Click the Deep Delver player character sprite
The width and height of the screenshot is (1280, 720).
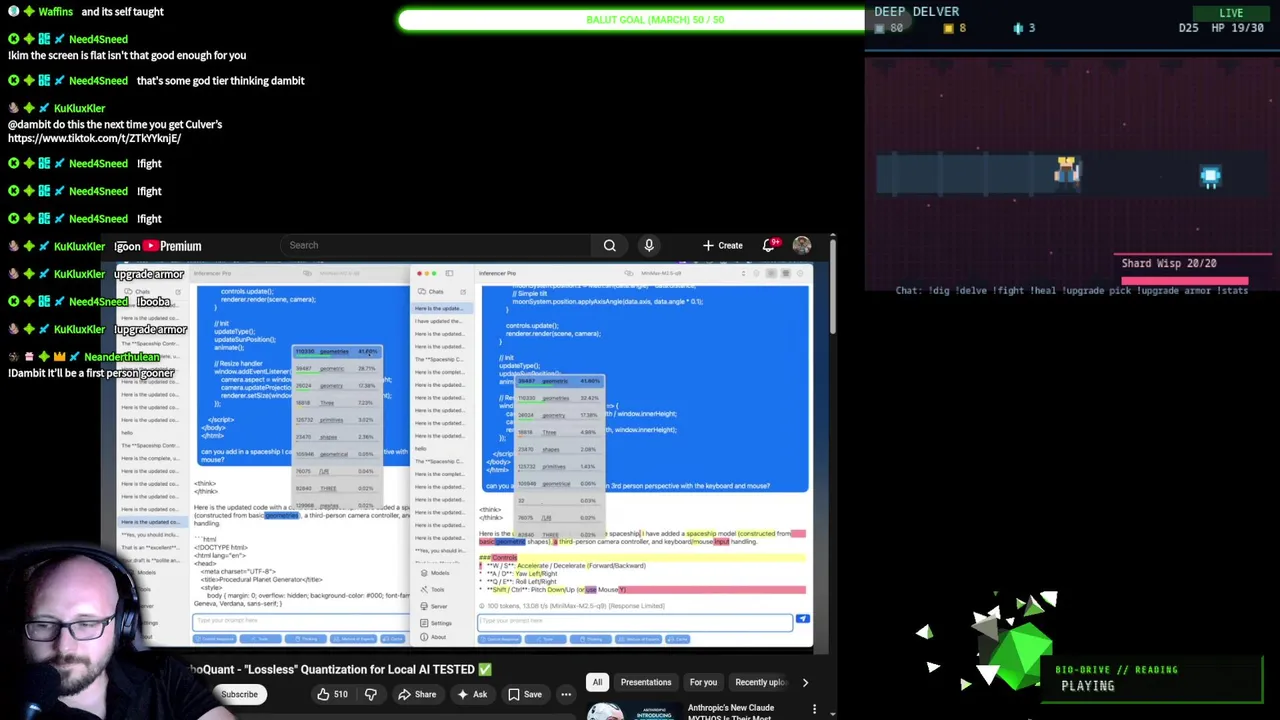click(x=1066, y=171)
